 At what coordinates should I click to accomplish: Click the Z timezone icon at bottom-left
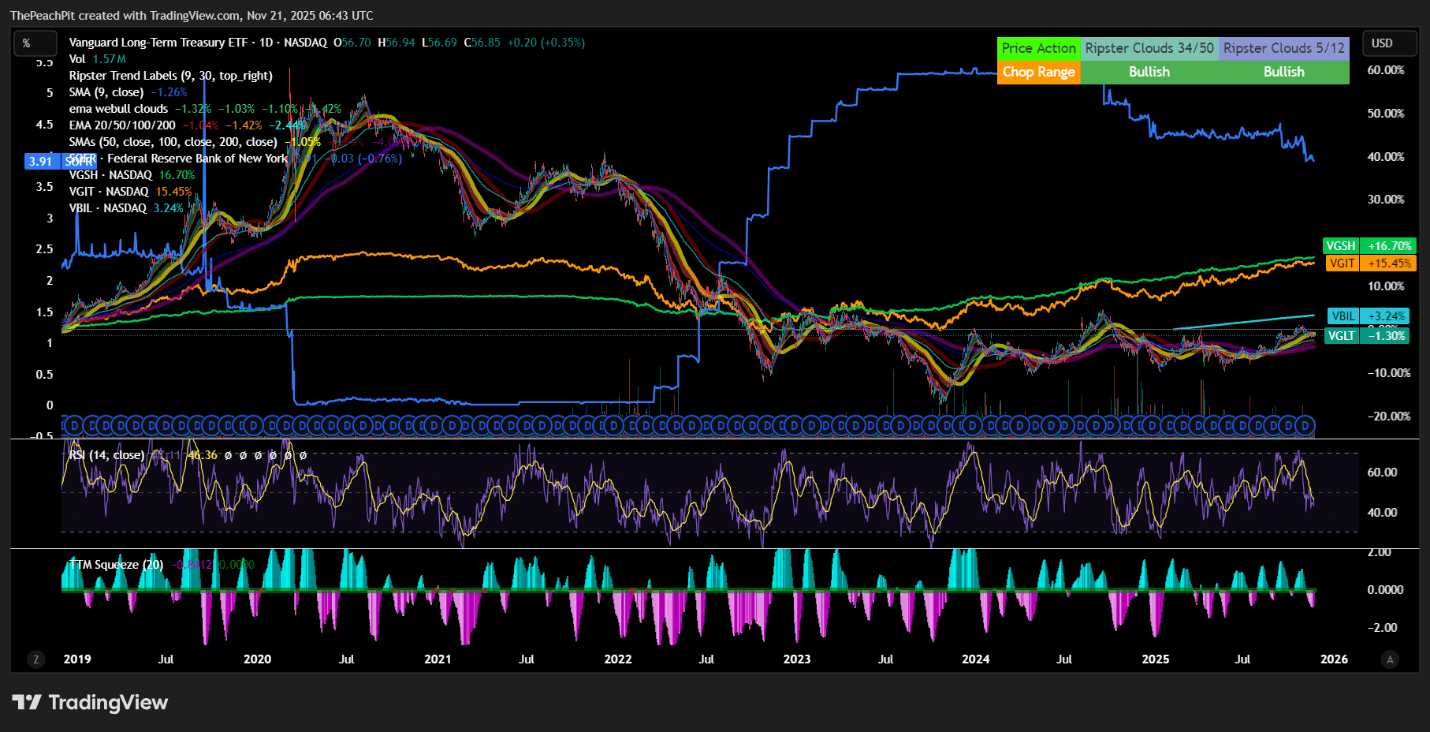point(36,659)
